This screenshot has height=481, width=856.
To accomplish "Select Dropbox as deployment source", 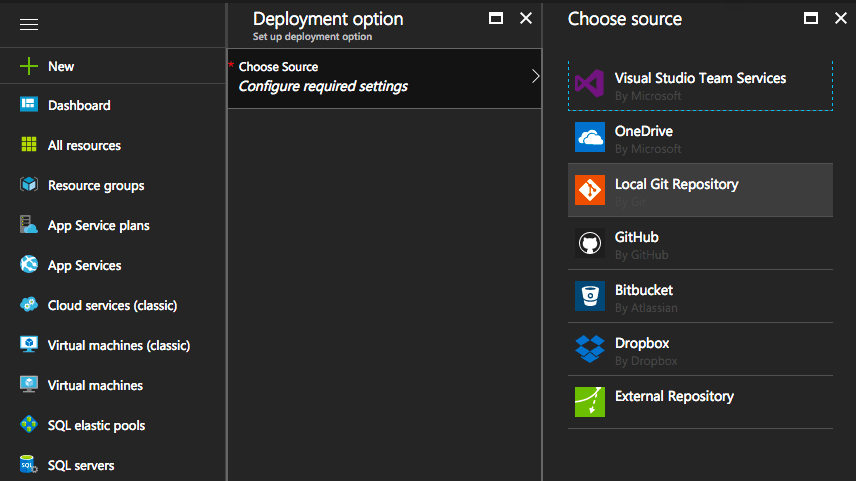I will pos(700,349).
